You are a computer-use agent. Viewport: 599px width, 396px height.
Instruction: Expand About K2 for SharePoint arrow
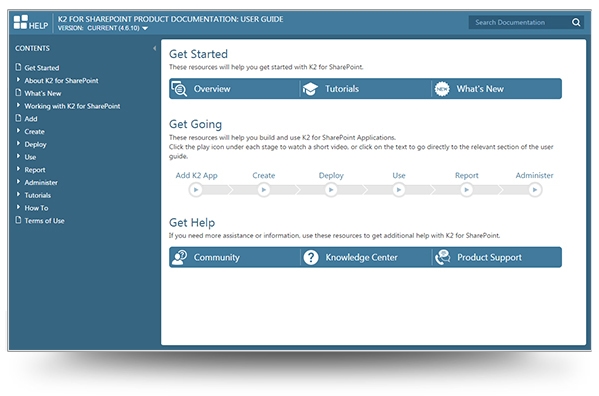click(18, 80)
